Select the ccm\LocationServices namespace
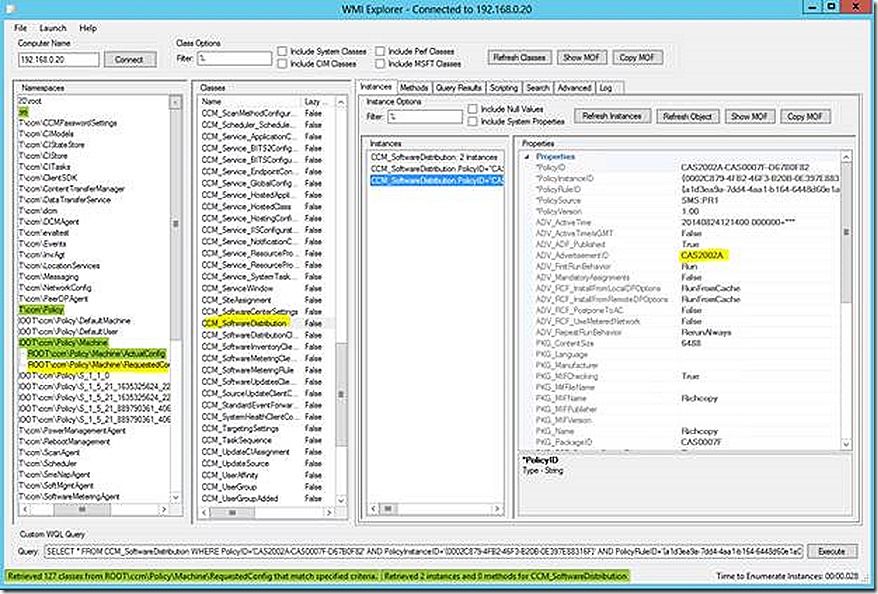This screenshot has width=878, height=594. tap(59, 265)
